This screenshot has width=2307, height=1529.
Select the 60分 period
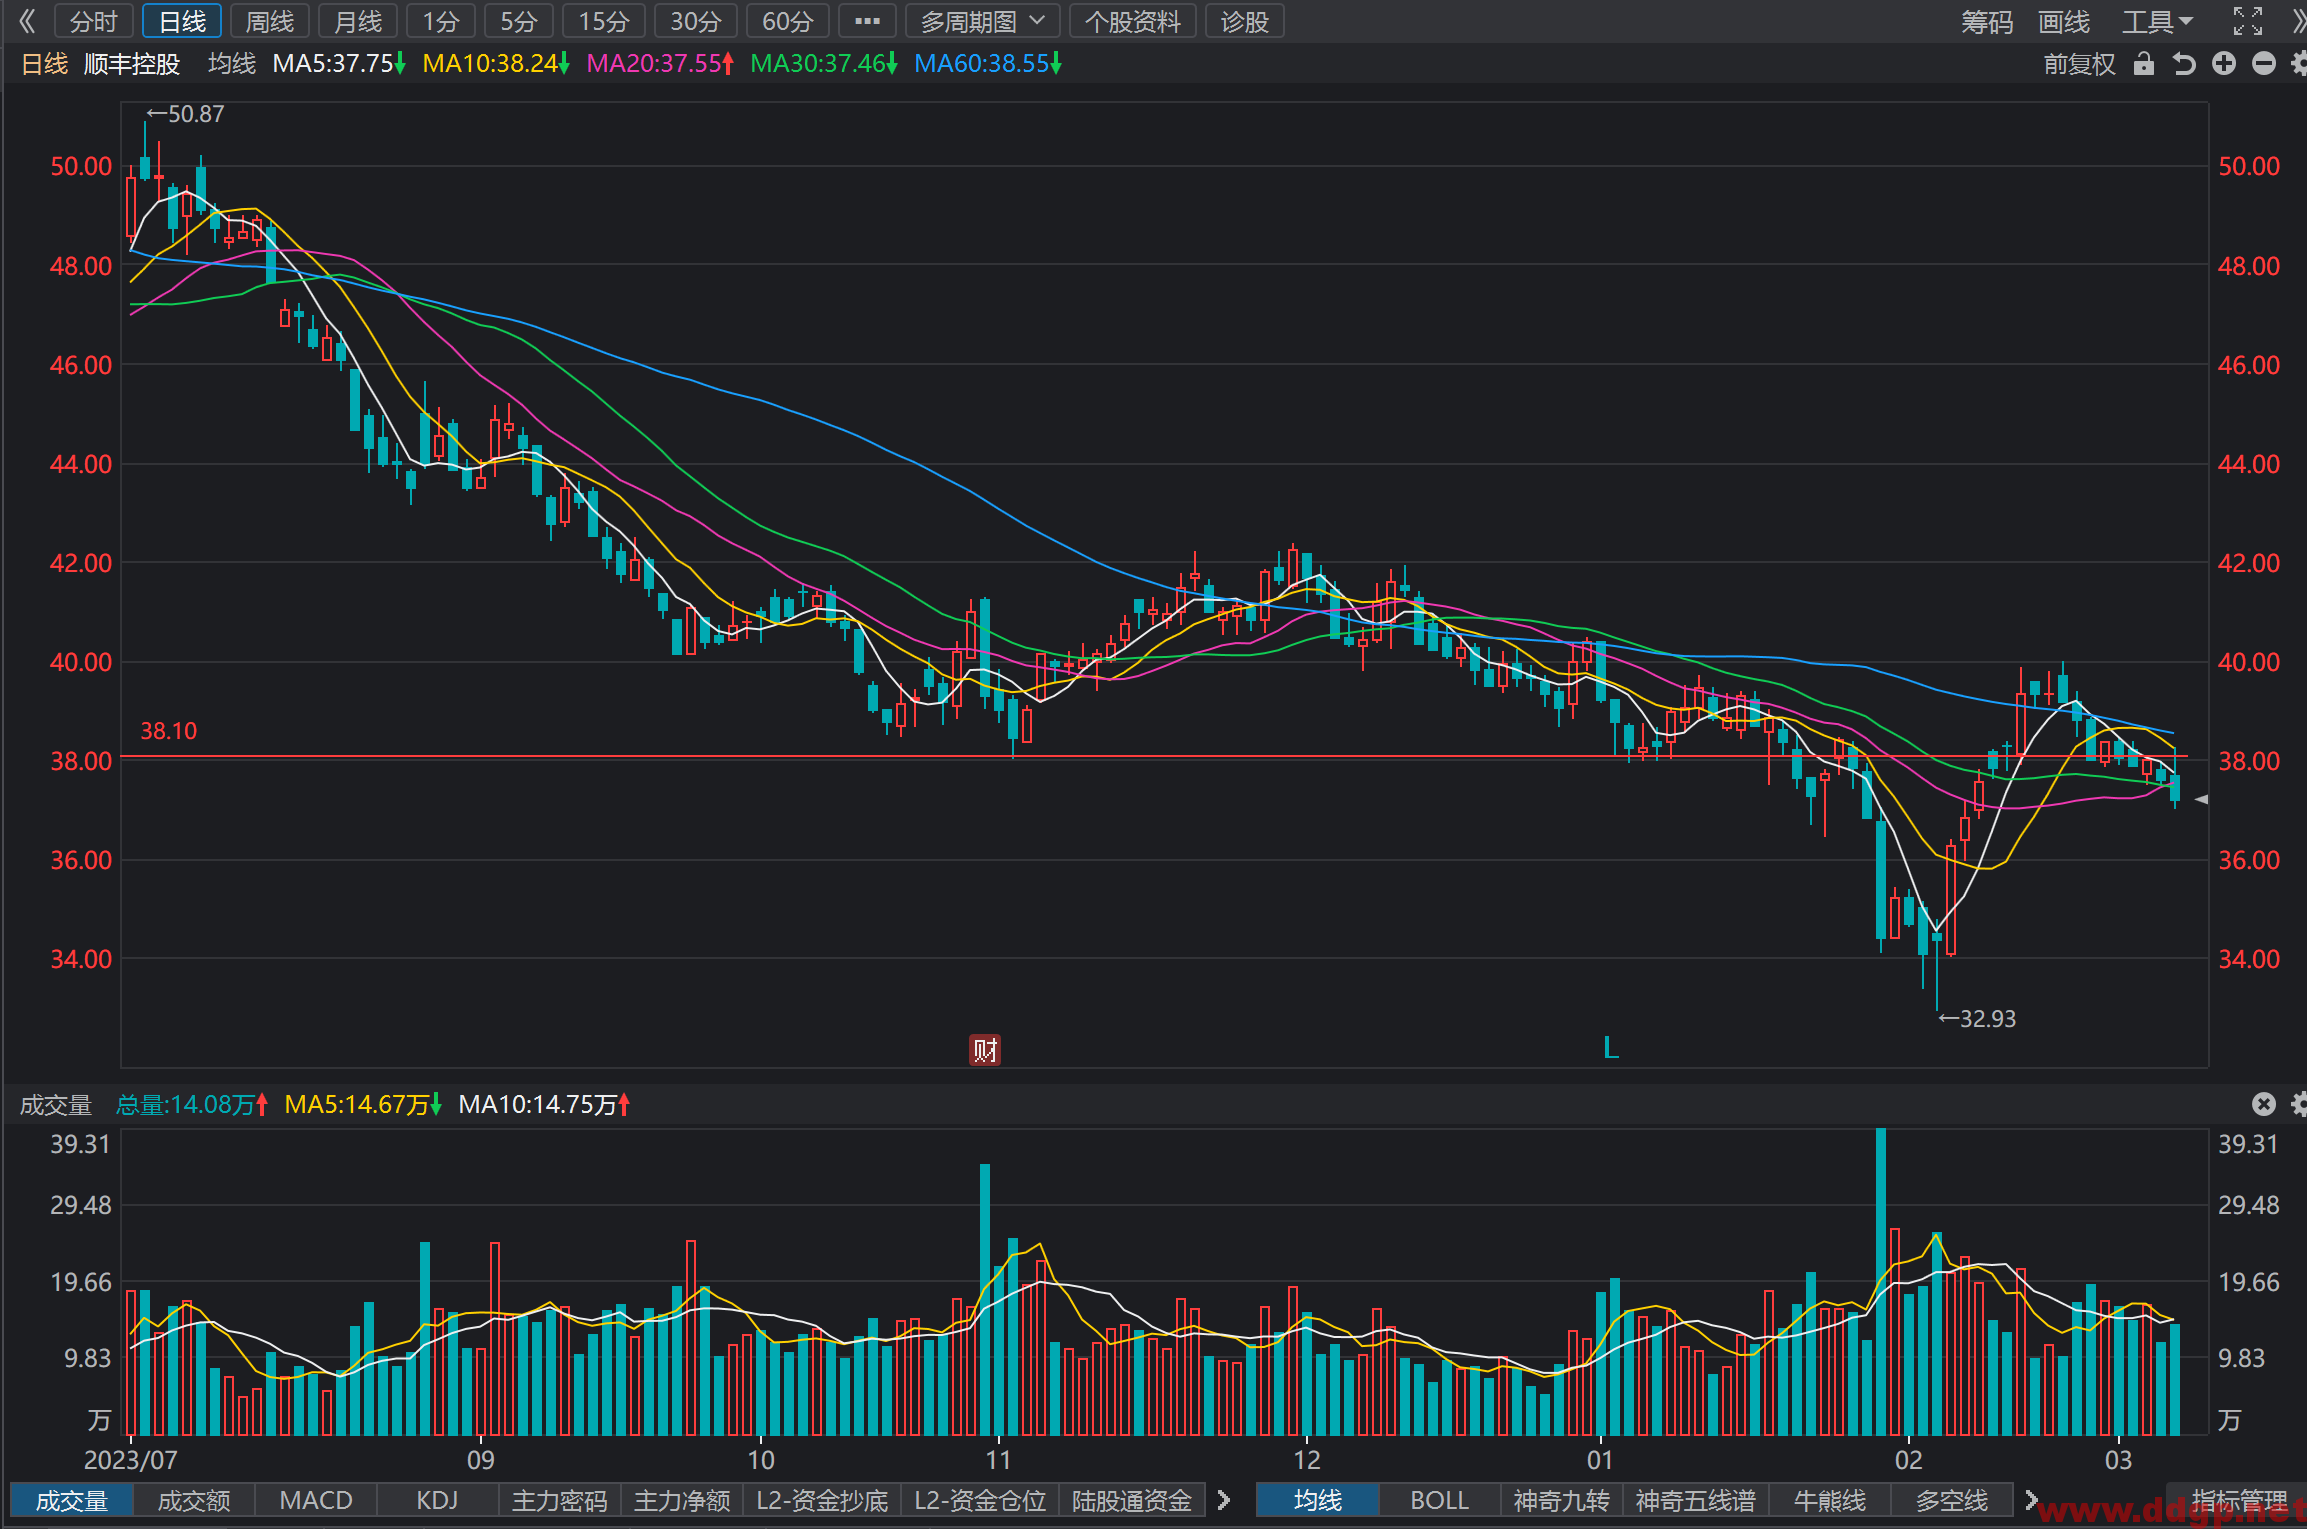[x=788, y=21]
